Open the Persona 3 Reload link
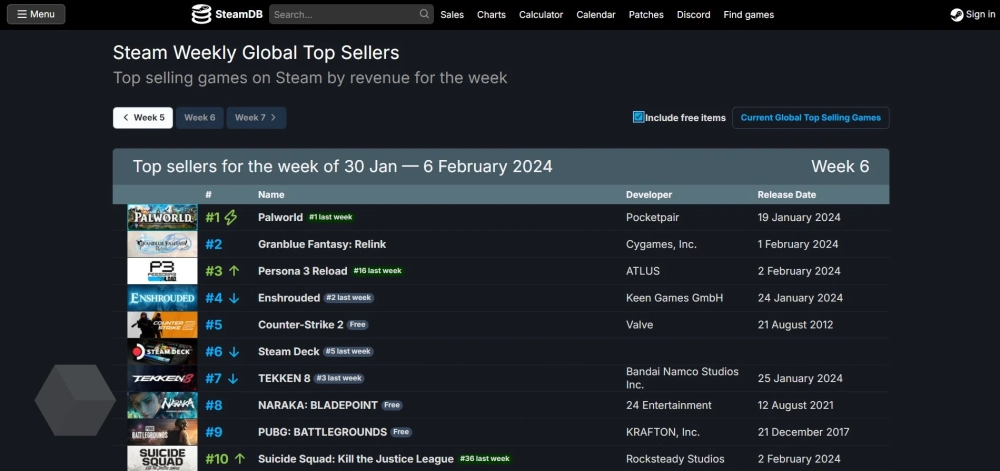 point(302,271)
